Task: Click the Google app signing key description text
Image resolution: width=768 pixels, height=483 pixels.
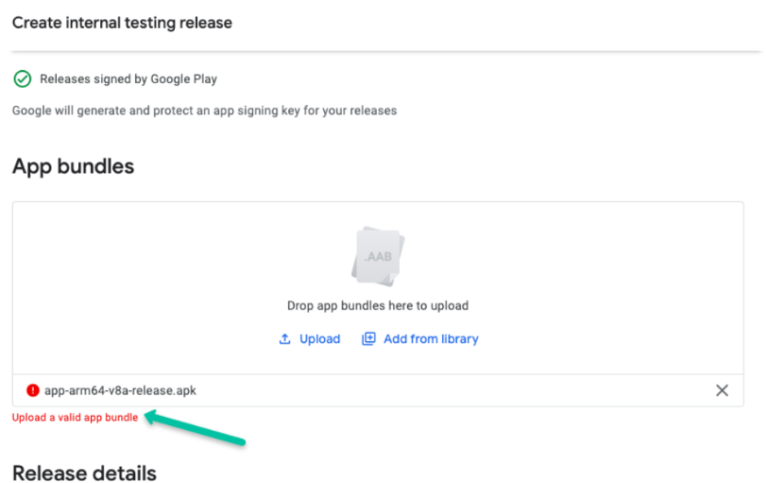Action: pos(204,110)
